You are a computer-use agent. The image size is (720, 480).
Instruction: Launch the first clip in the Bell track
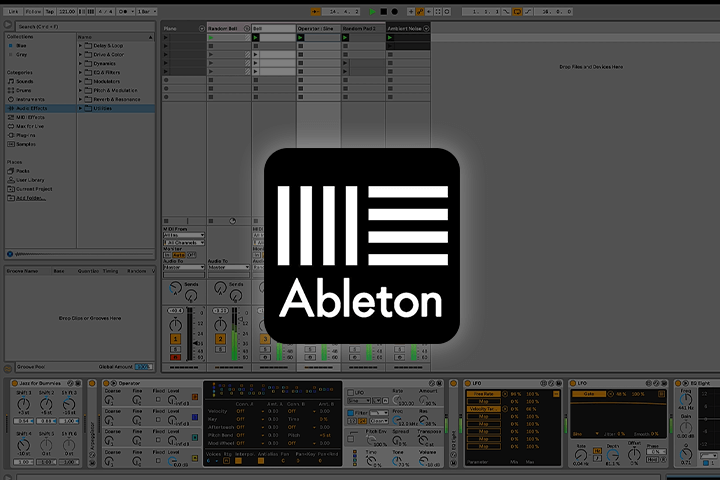point(256,38)
